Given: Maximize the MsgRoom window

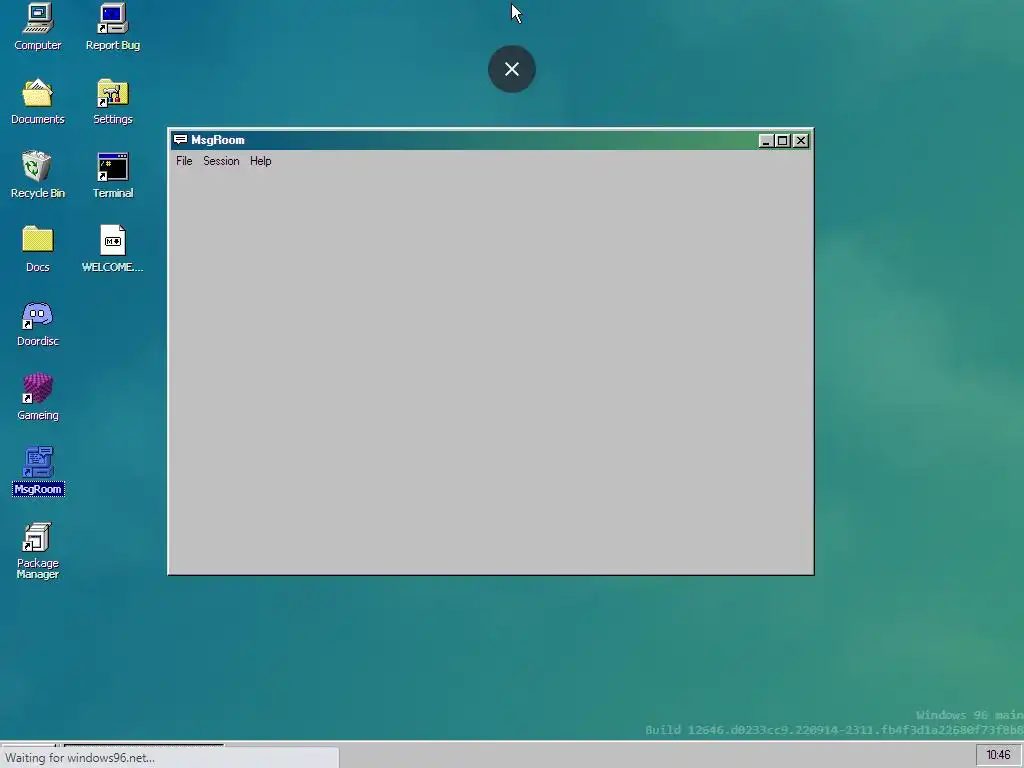Looking at the screenshot, I should point(782,140).
